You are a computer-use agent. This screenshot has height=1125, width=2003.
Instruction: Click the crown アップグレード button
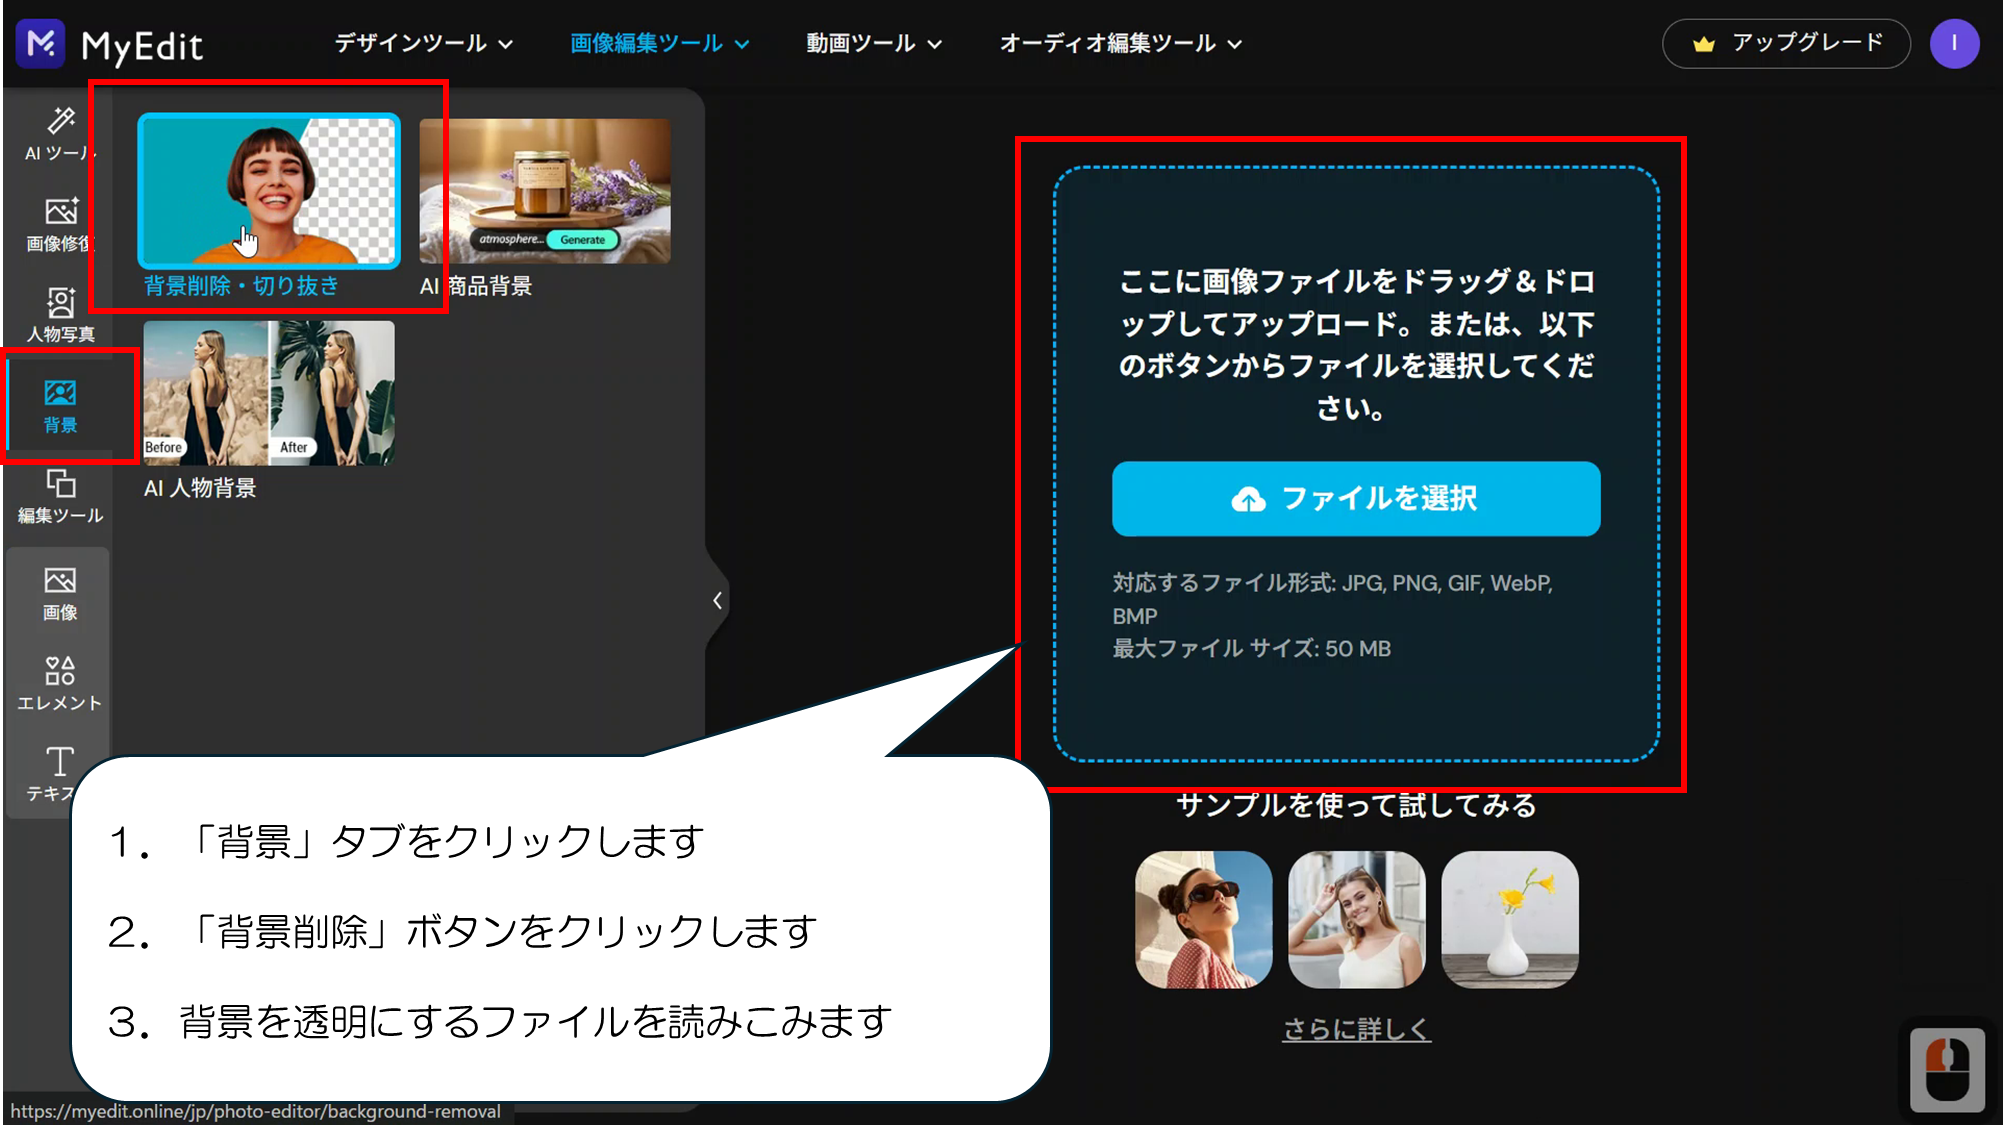(x=1786, y=44)
